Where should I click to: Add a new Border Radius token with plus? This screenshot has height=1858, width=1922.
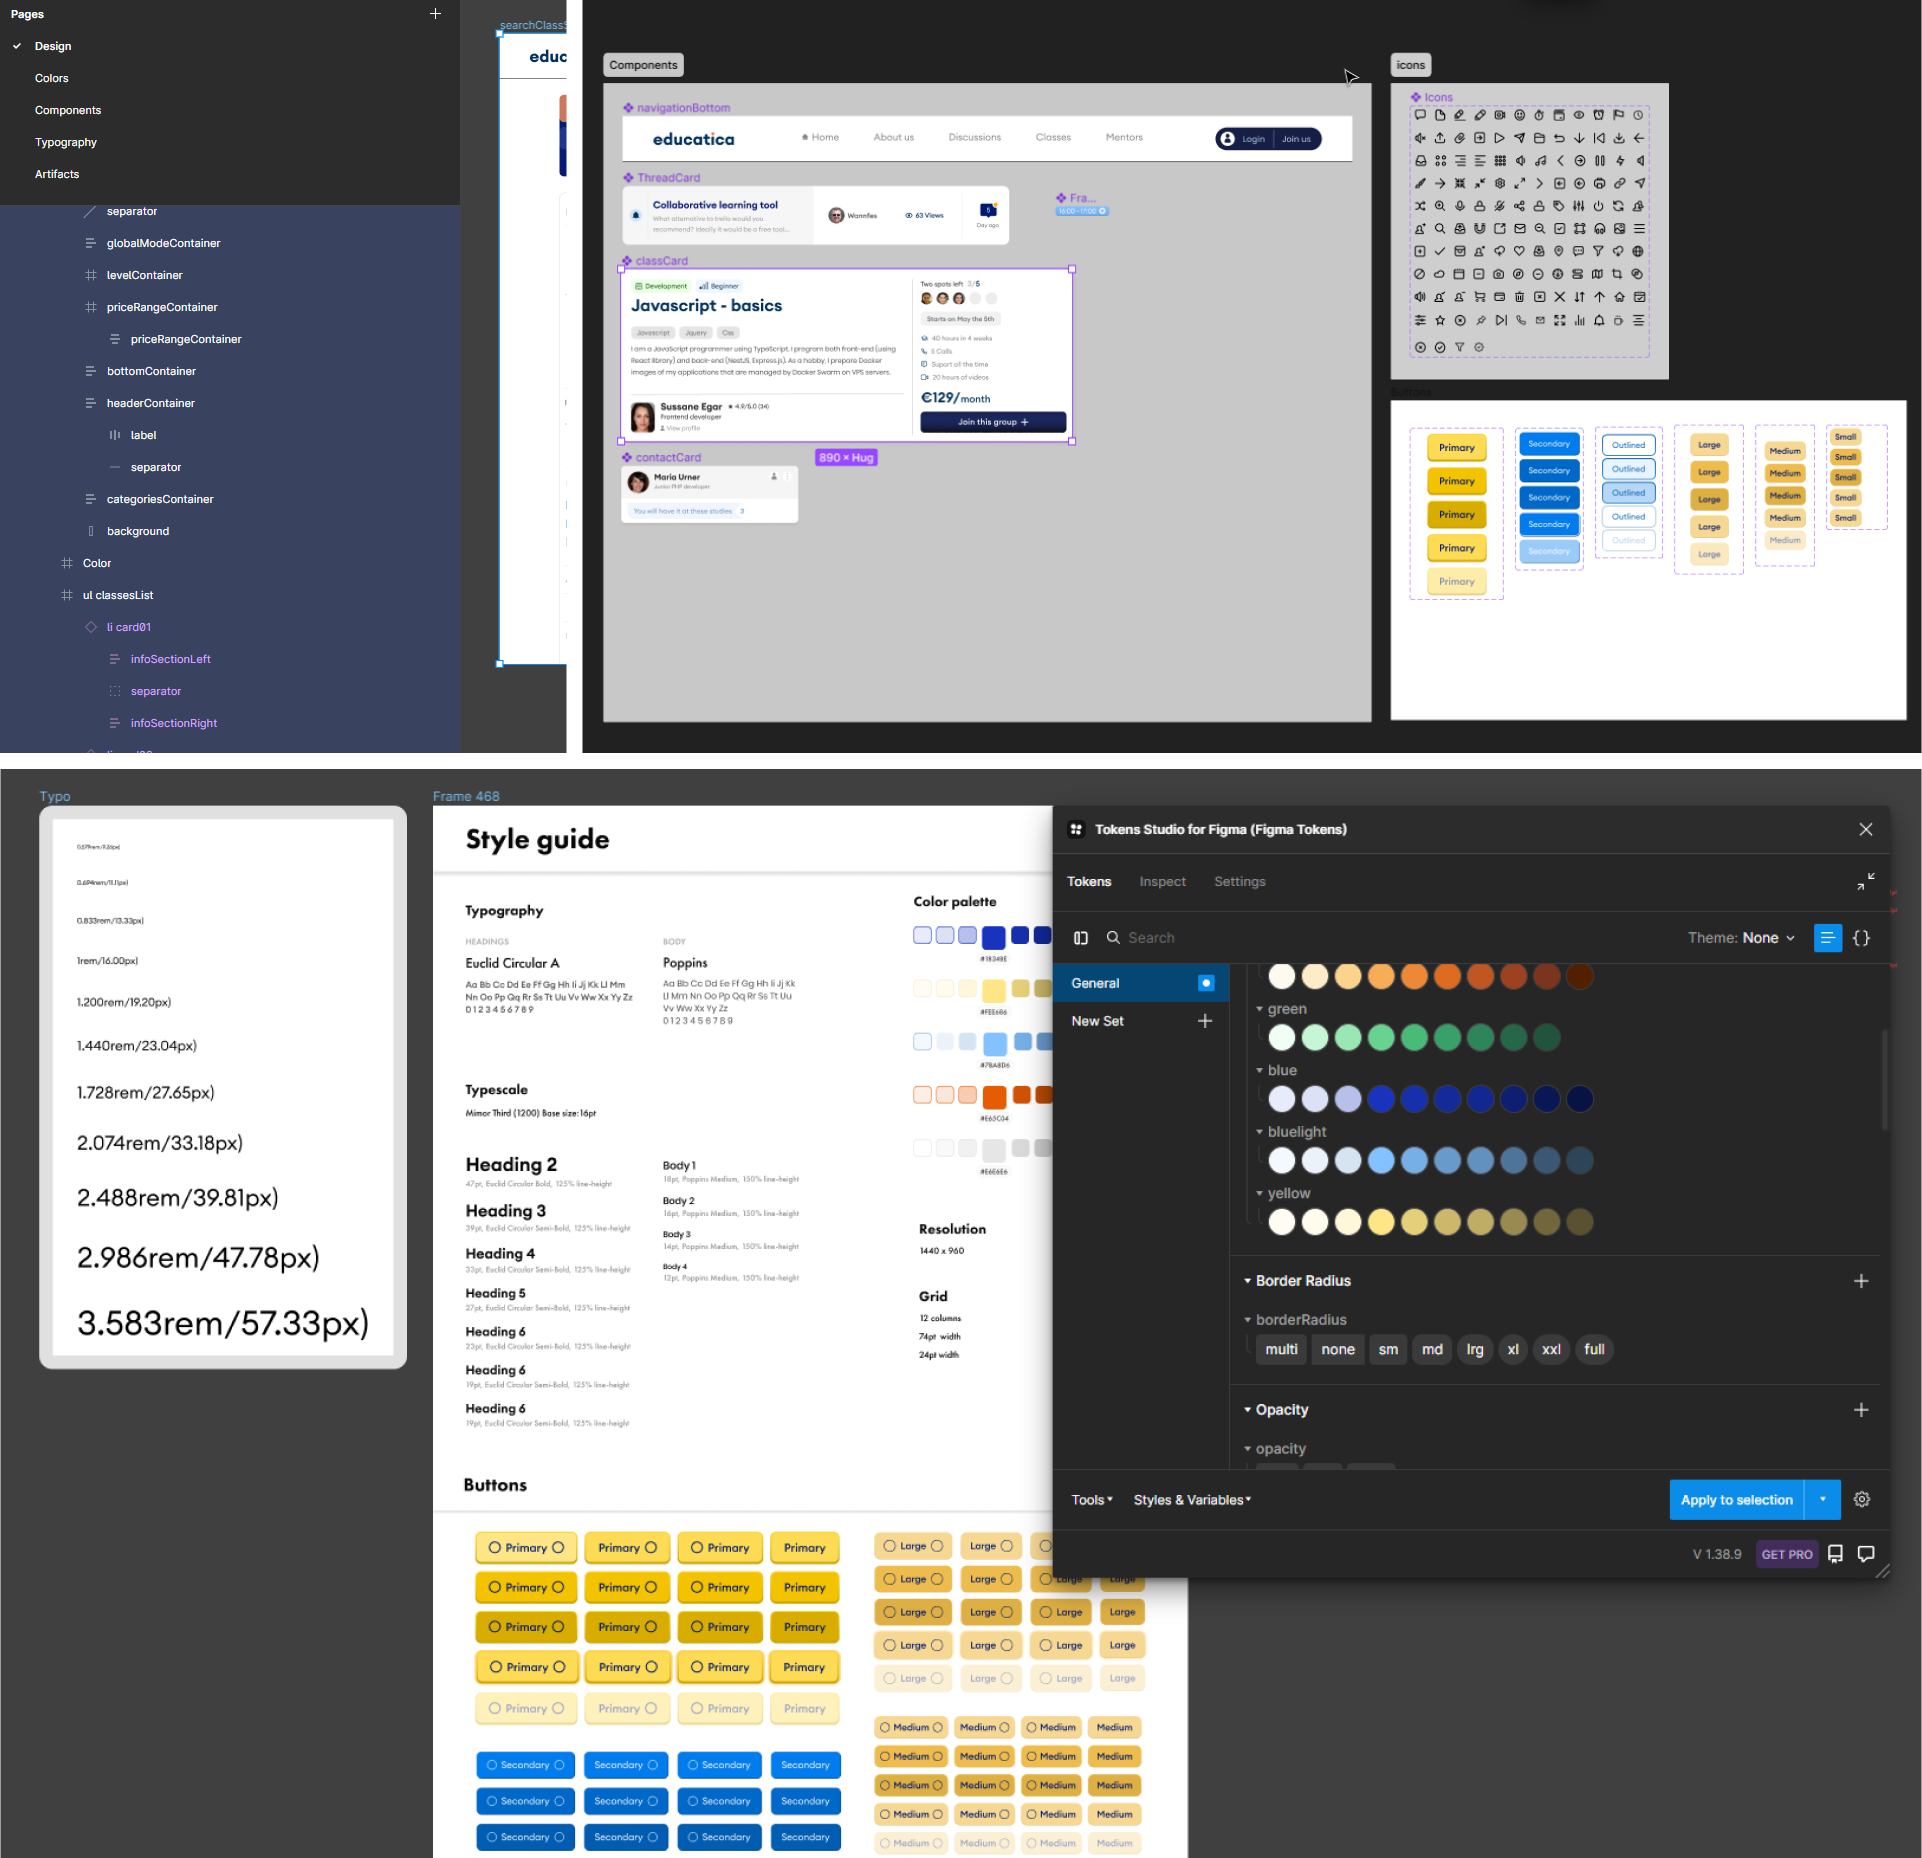point(1860,1281)
